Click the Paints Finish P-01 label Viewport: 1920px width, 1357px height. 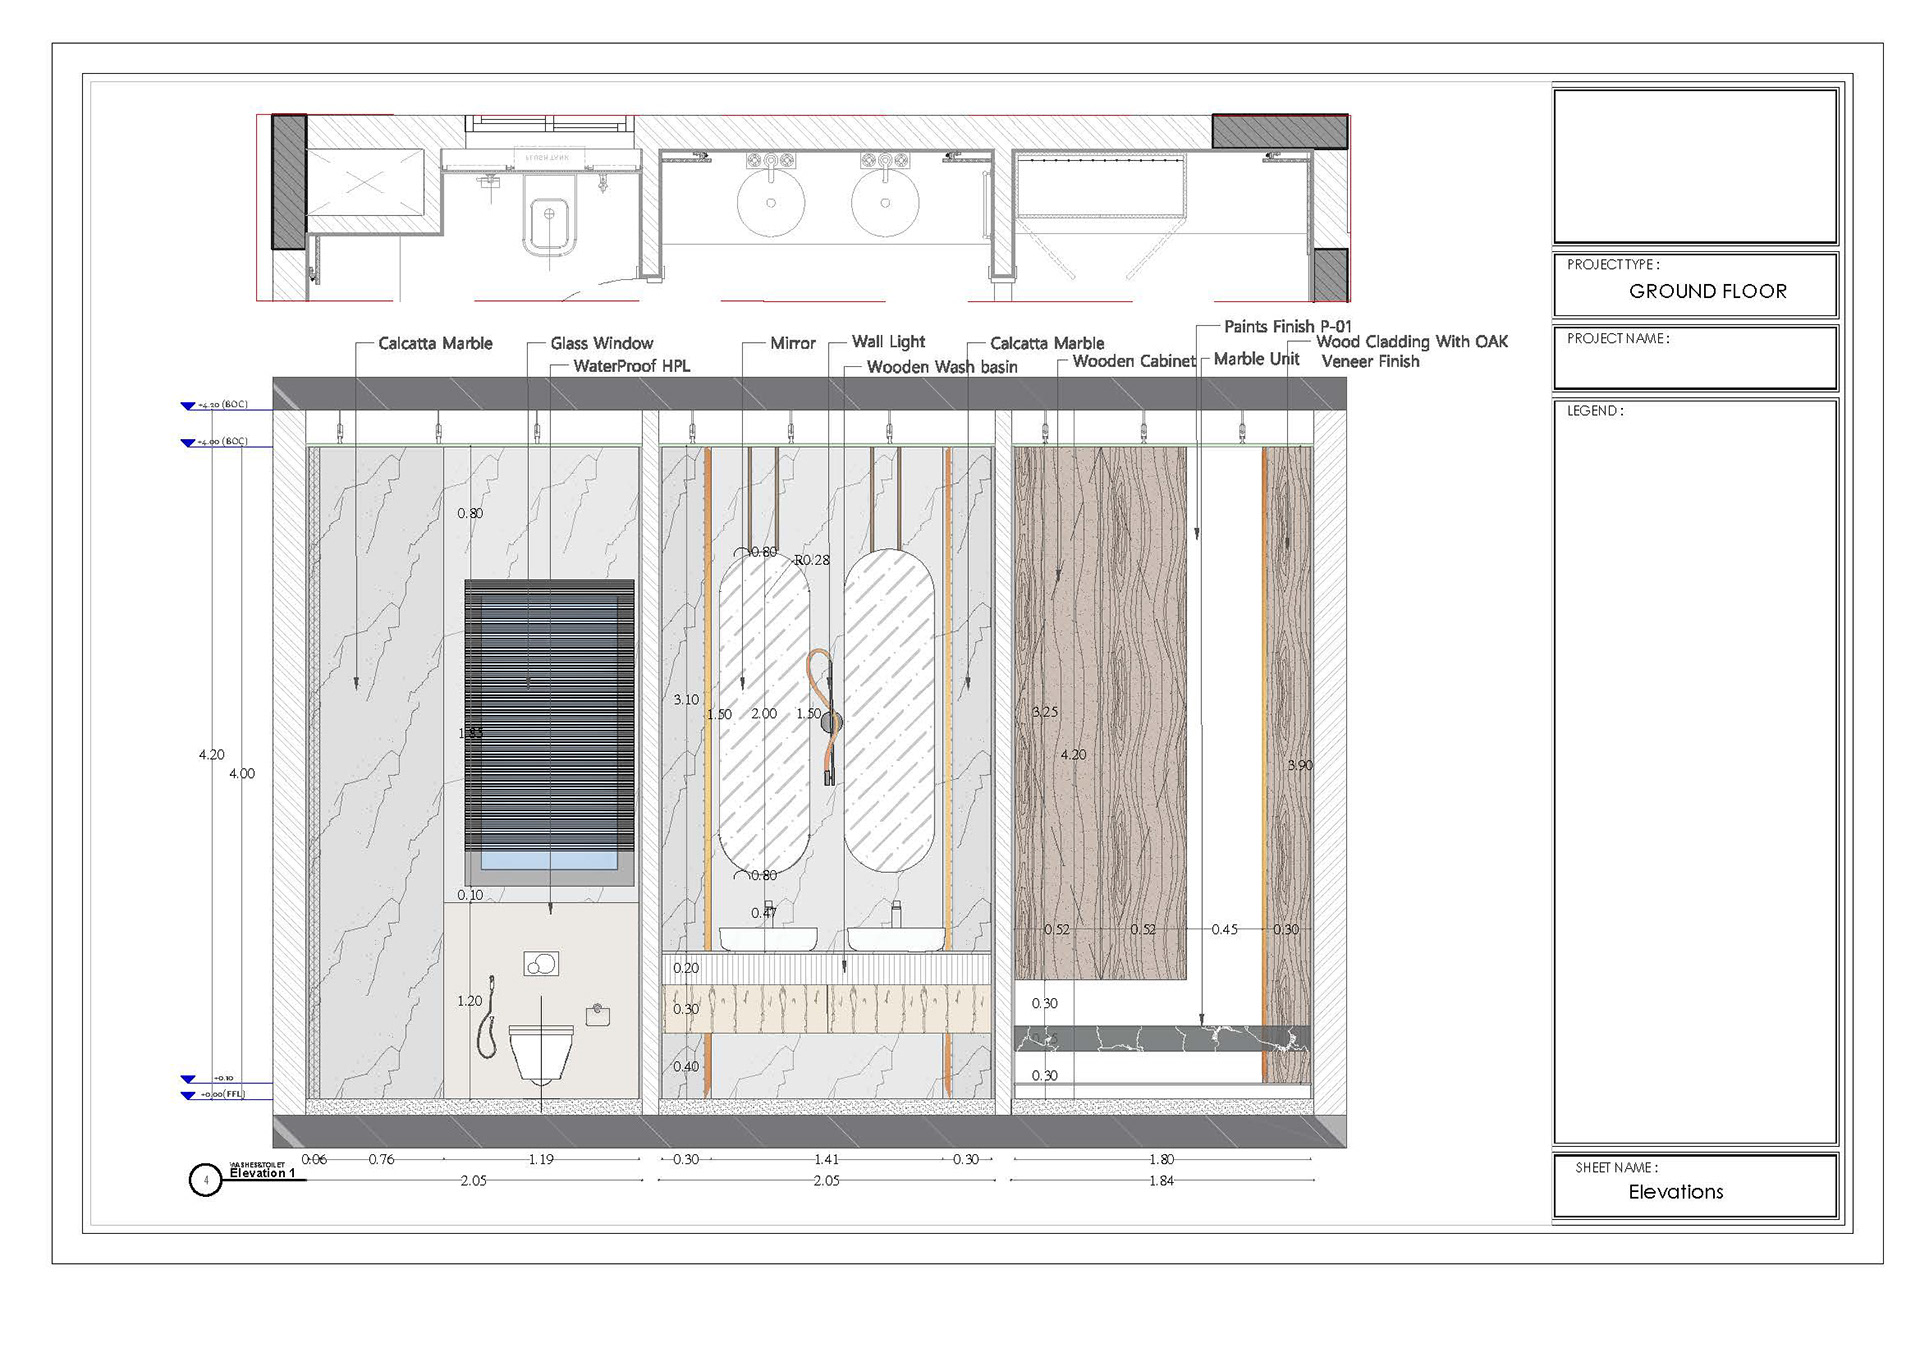1287,326
